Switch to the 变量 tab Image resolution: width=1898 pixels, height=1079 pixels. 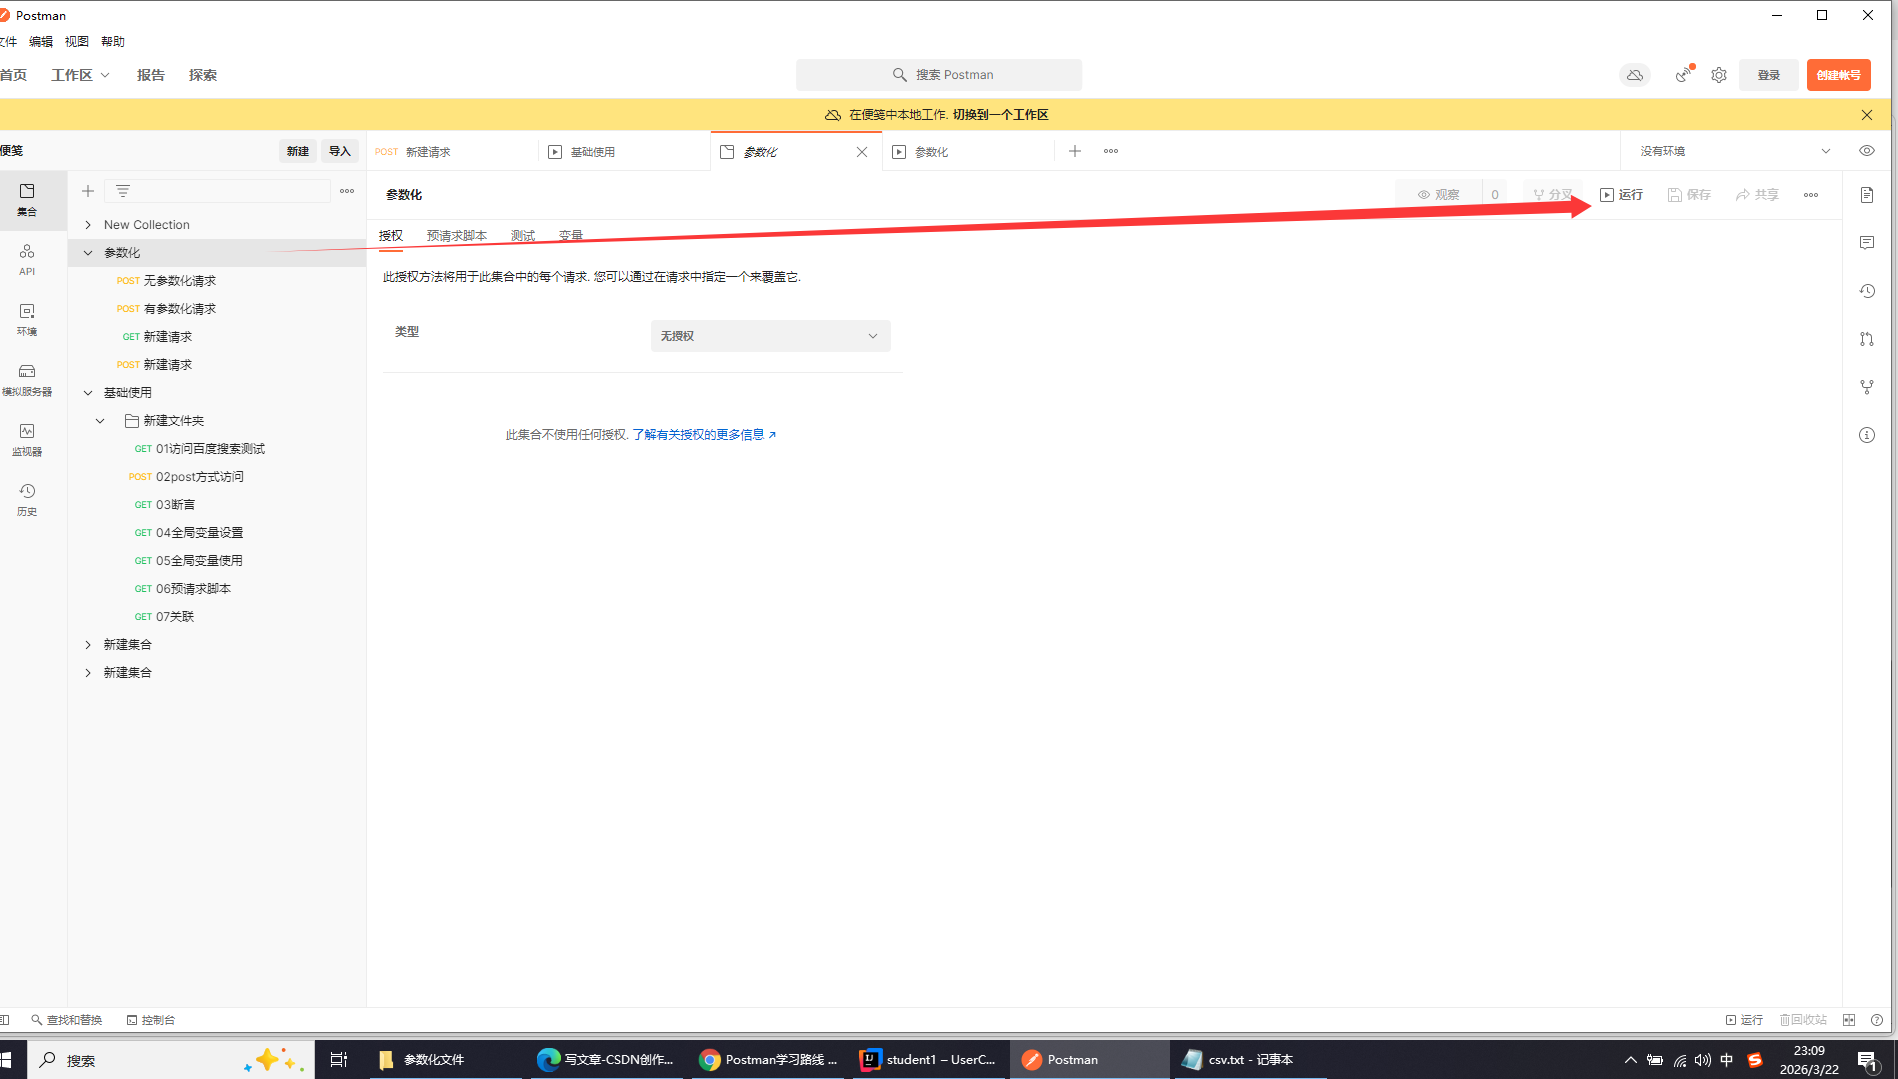tap(571, 236)
